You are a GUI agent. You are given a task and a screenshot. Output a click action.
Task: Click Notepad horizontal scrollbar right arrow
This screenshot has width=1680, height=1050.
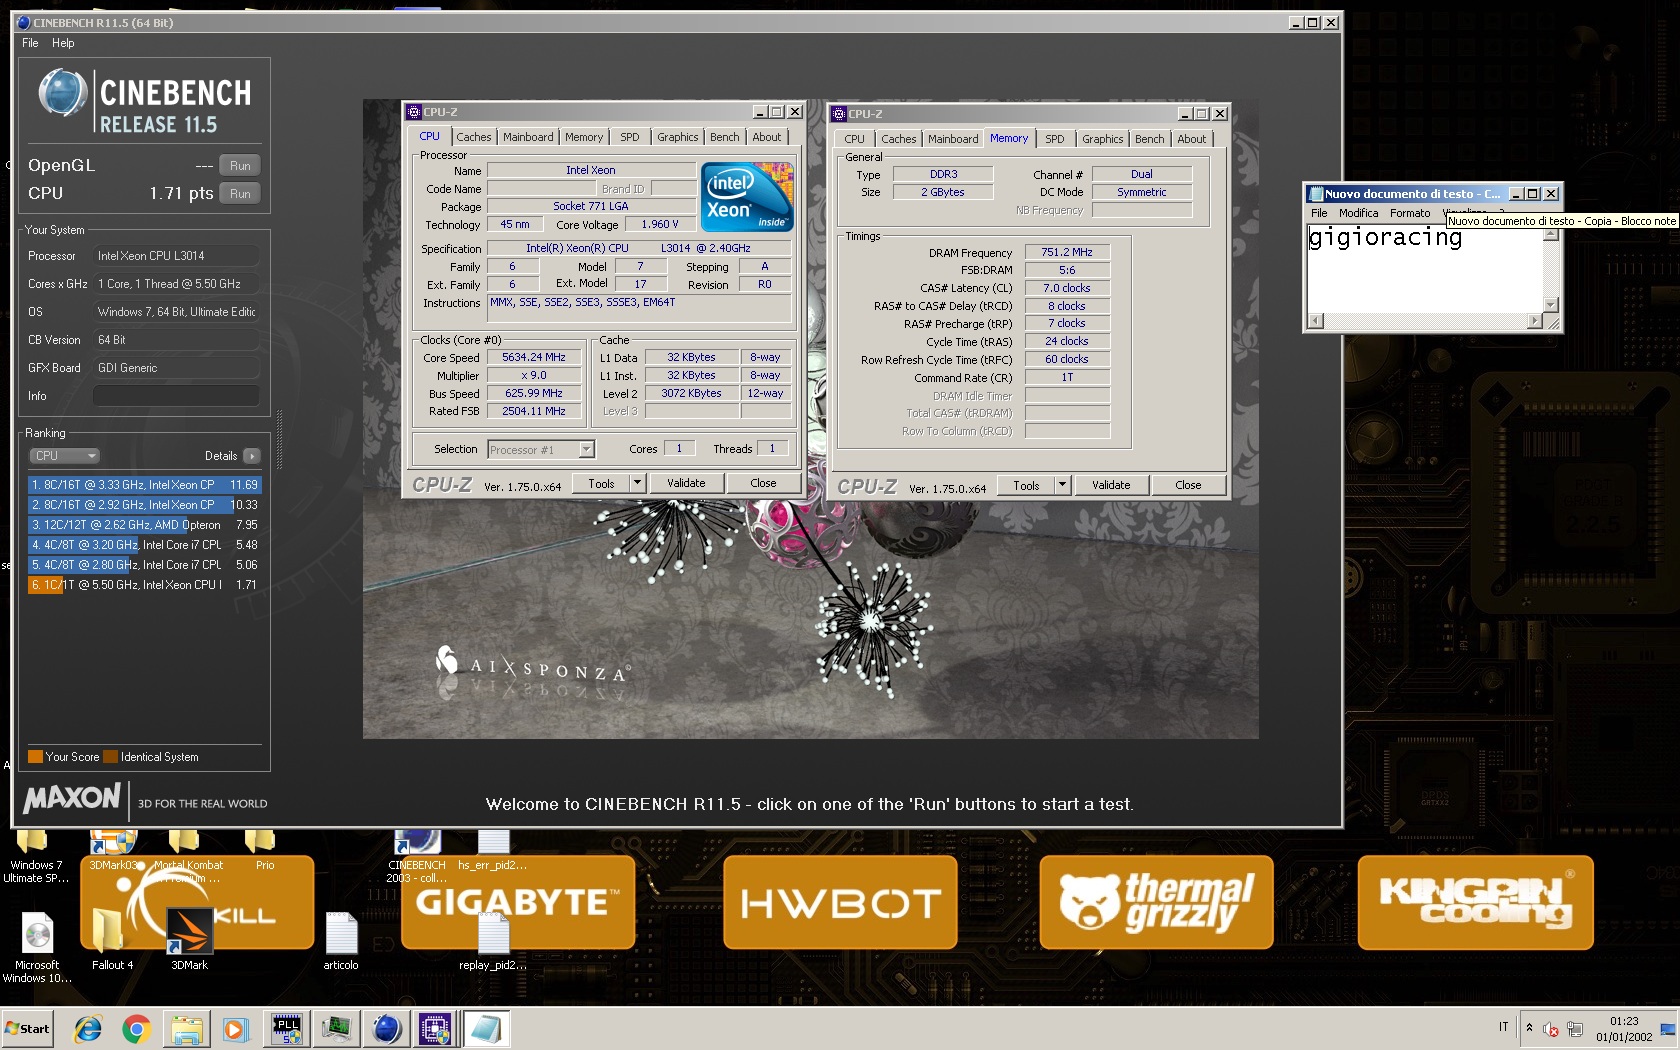tap(1535, 321)
